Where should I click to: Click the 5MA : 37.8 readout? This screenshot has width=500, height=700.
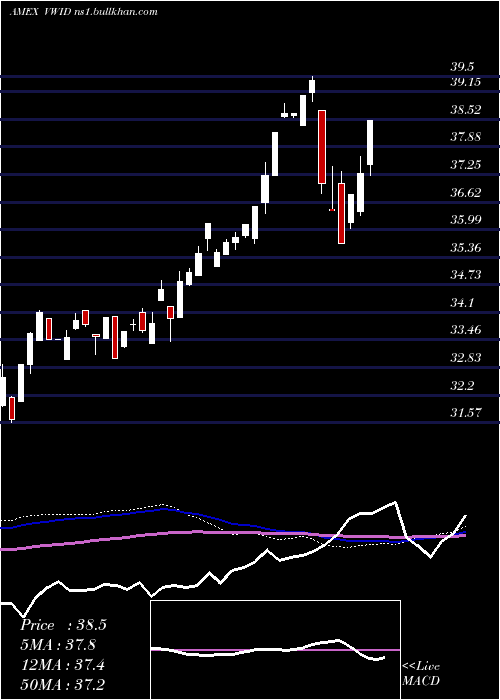click(x=58, y=645)
